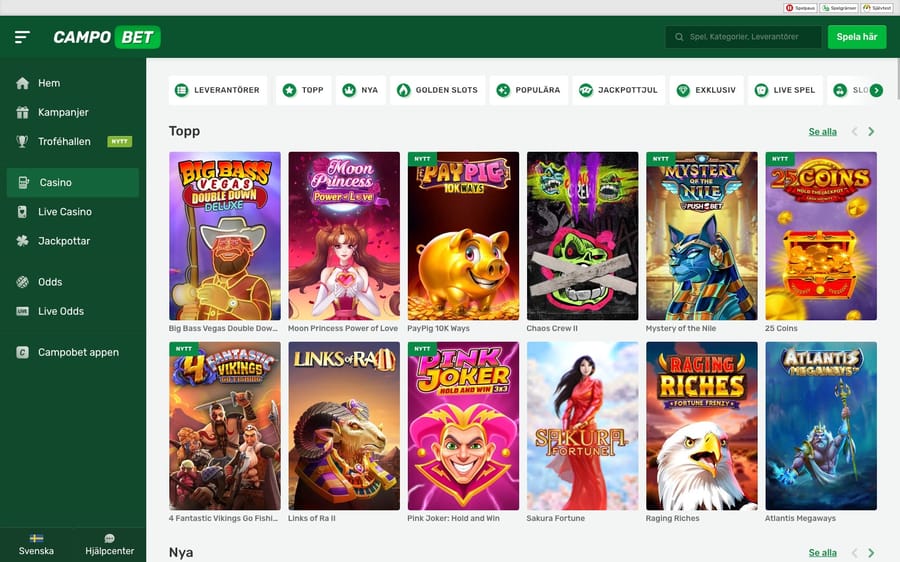The height and width of the screenshot is (562, 900).
Task: Select the Jackpottjul category tab
Action: click(x=618, y=90)
